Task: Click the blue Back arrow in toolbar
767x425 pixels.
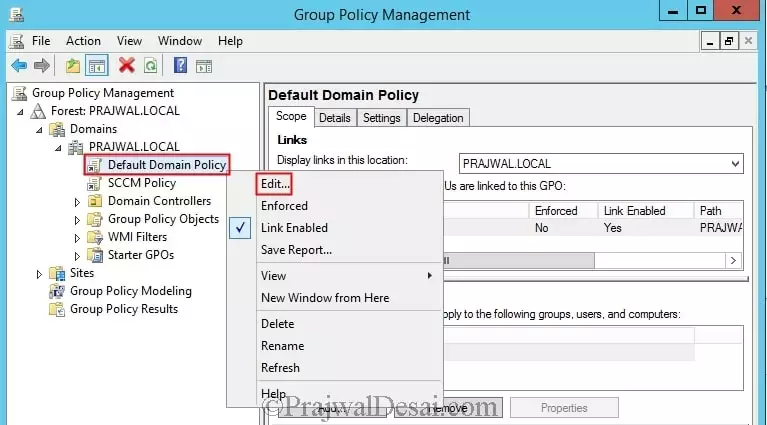Action: click(x=19, y=65)
